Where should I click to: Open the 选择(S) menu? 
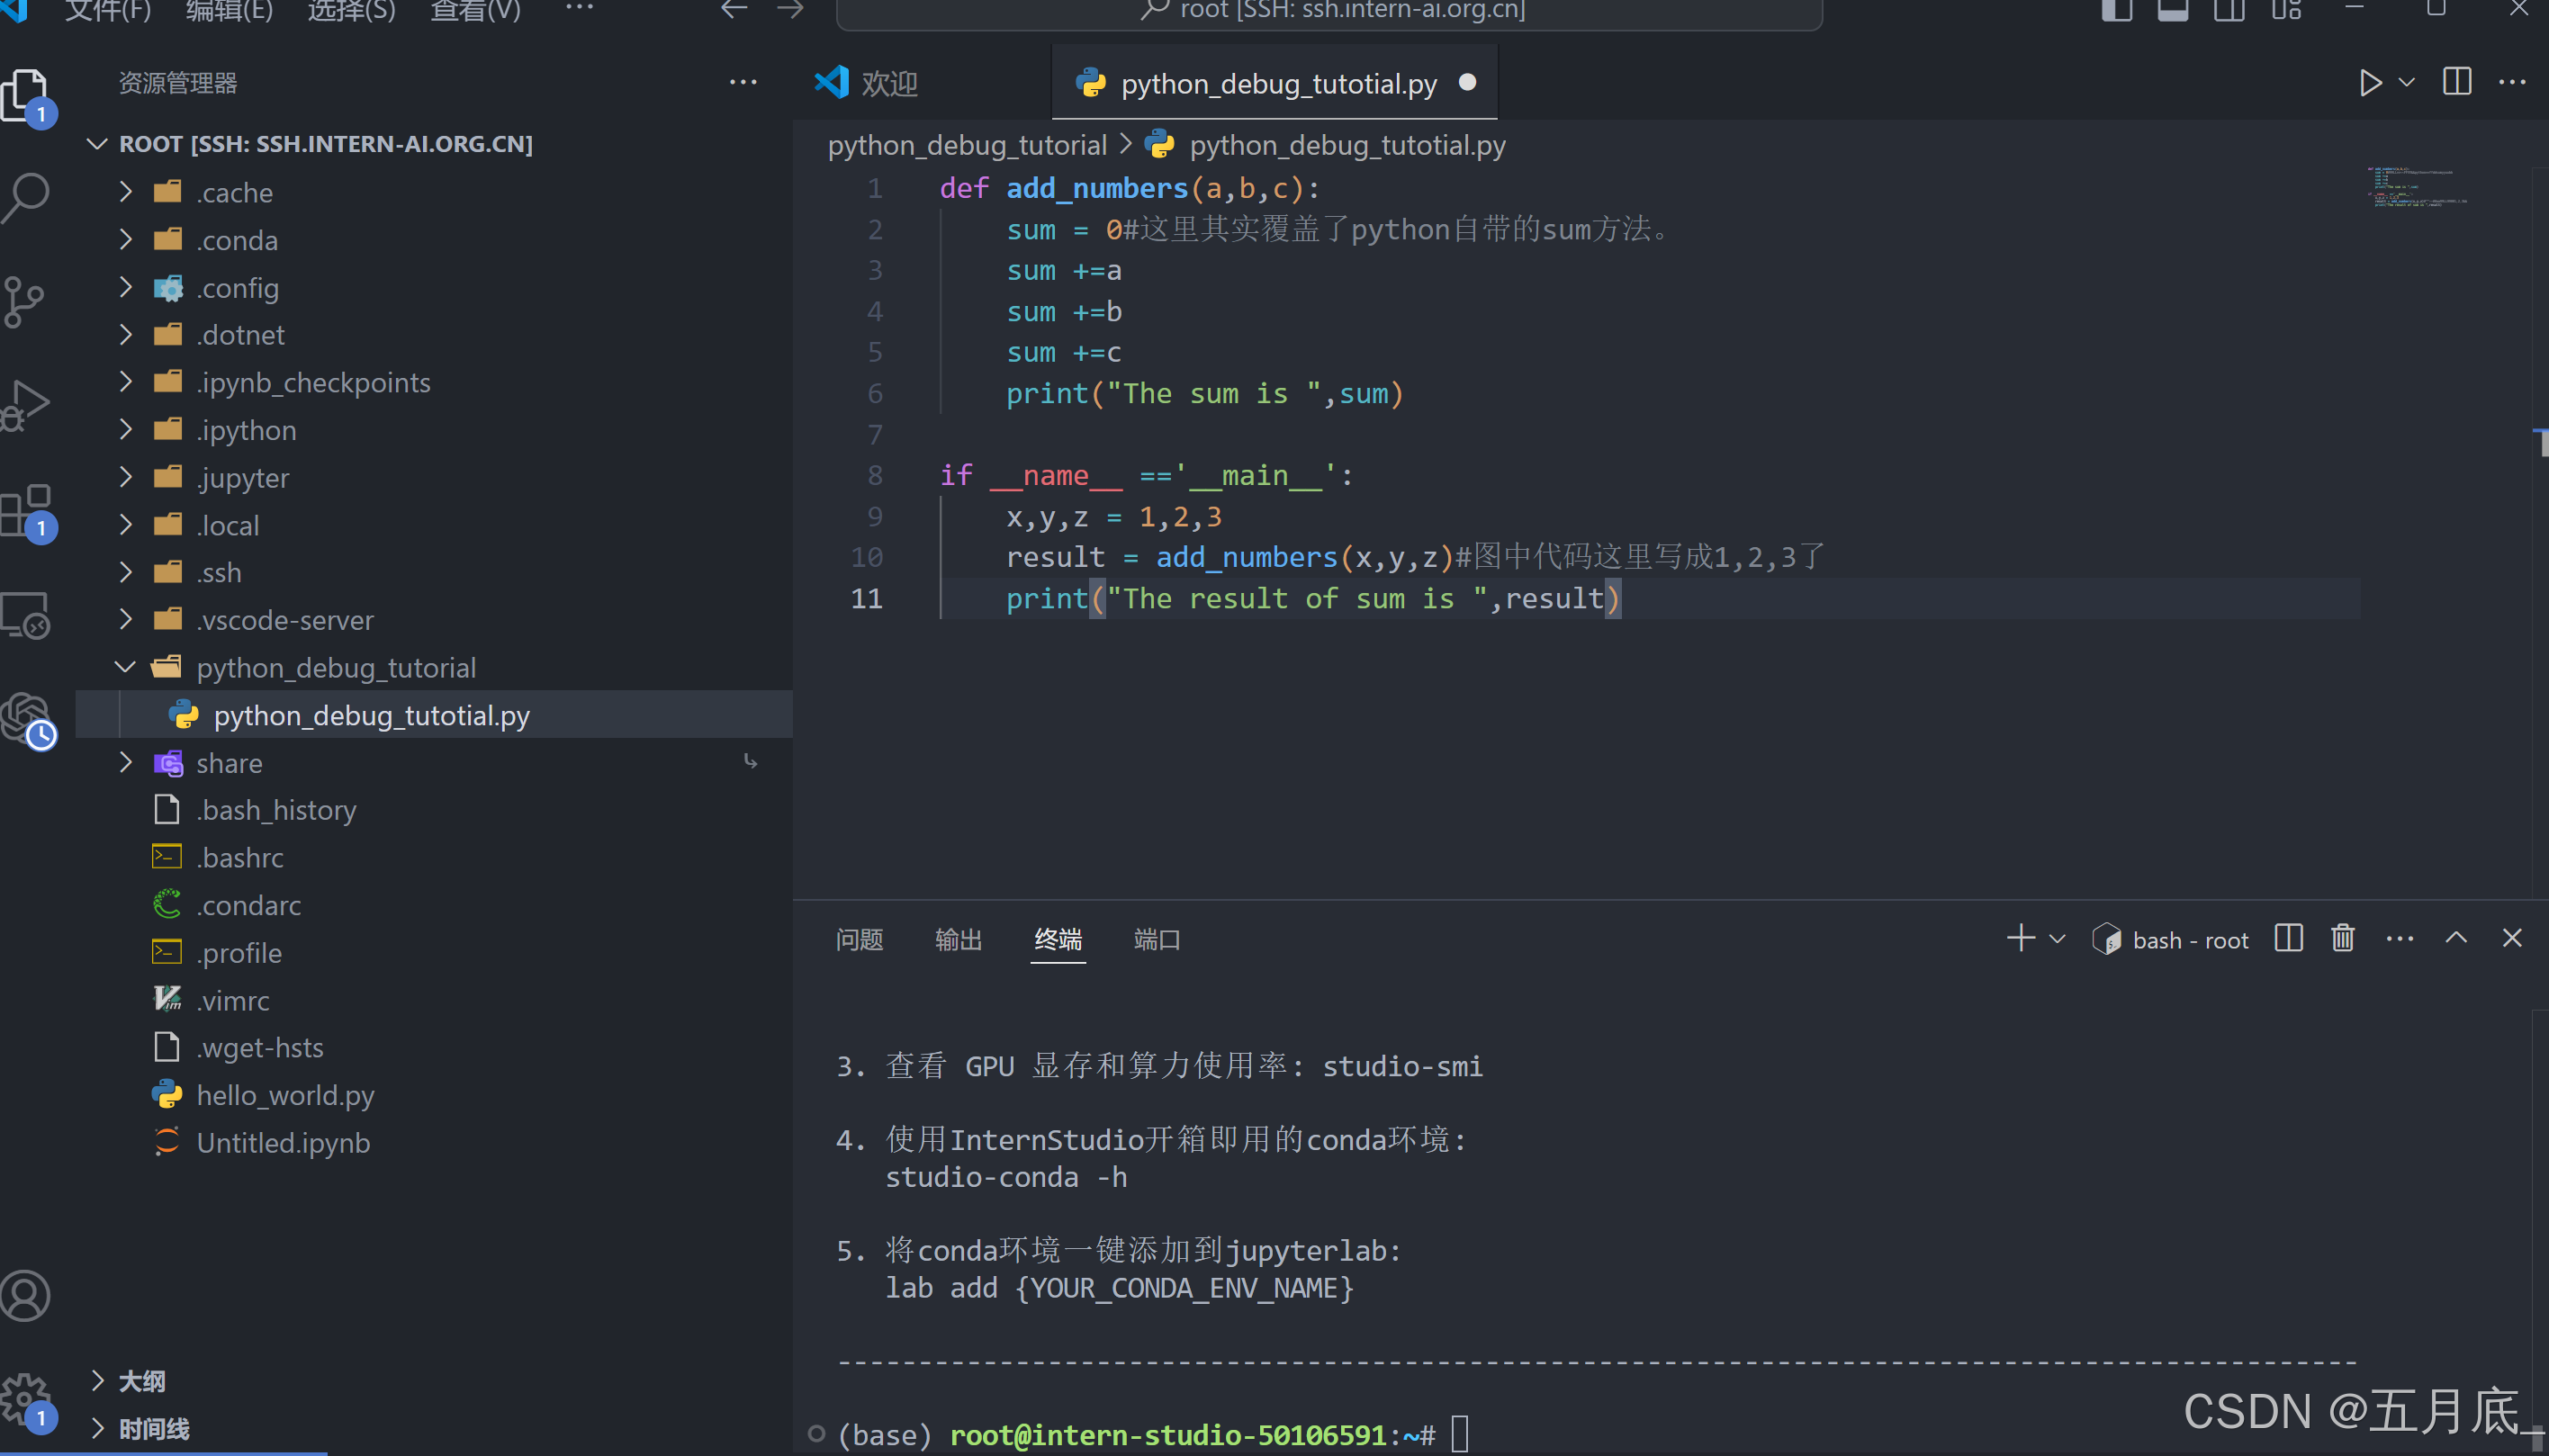tap(351, 10)
